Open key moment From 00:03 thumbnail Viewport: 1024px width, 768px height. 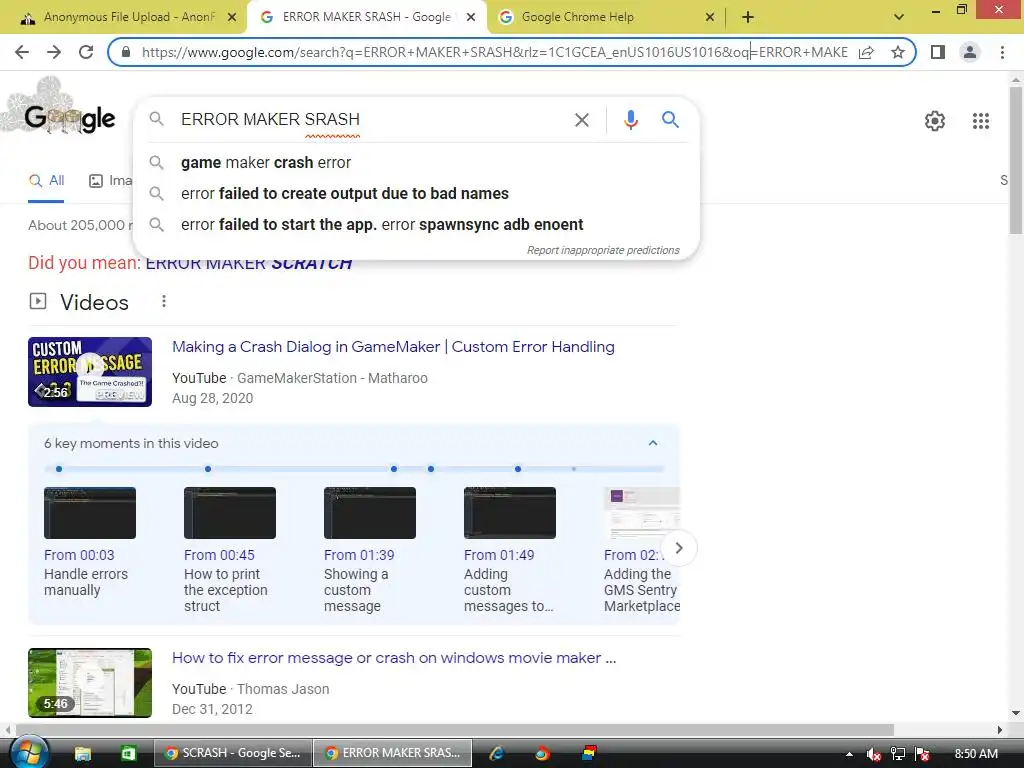coord(90,513)
